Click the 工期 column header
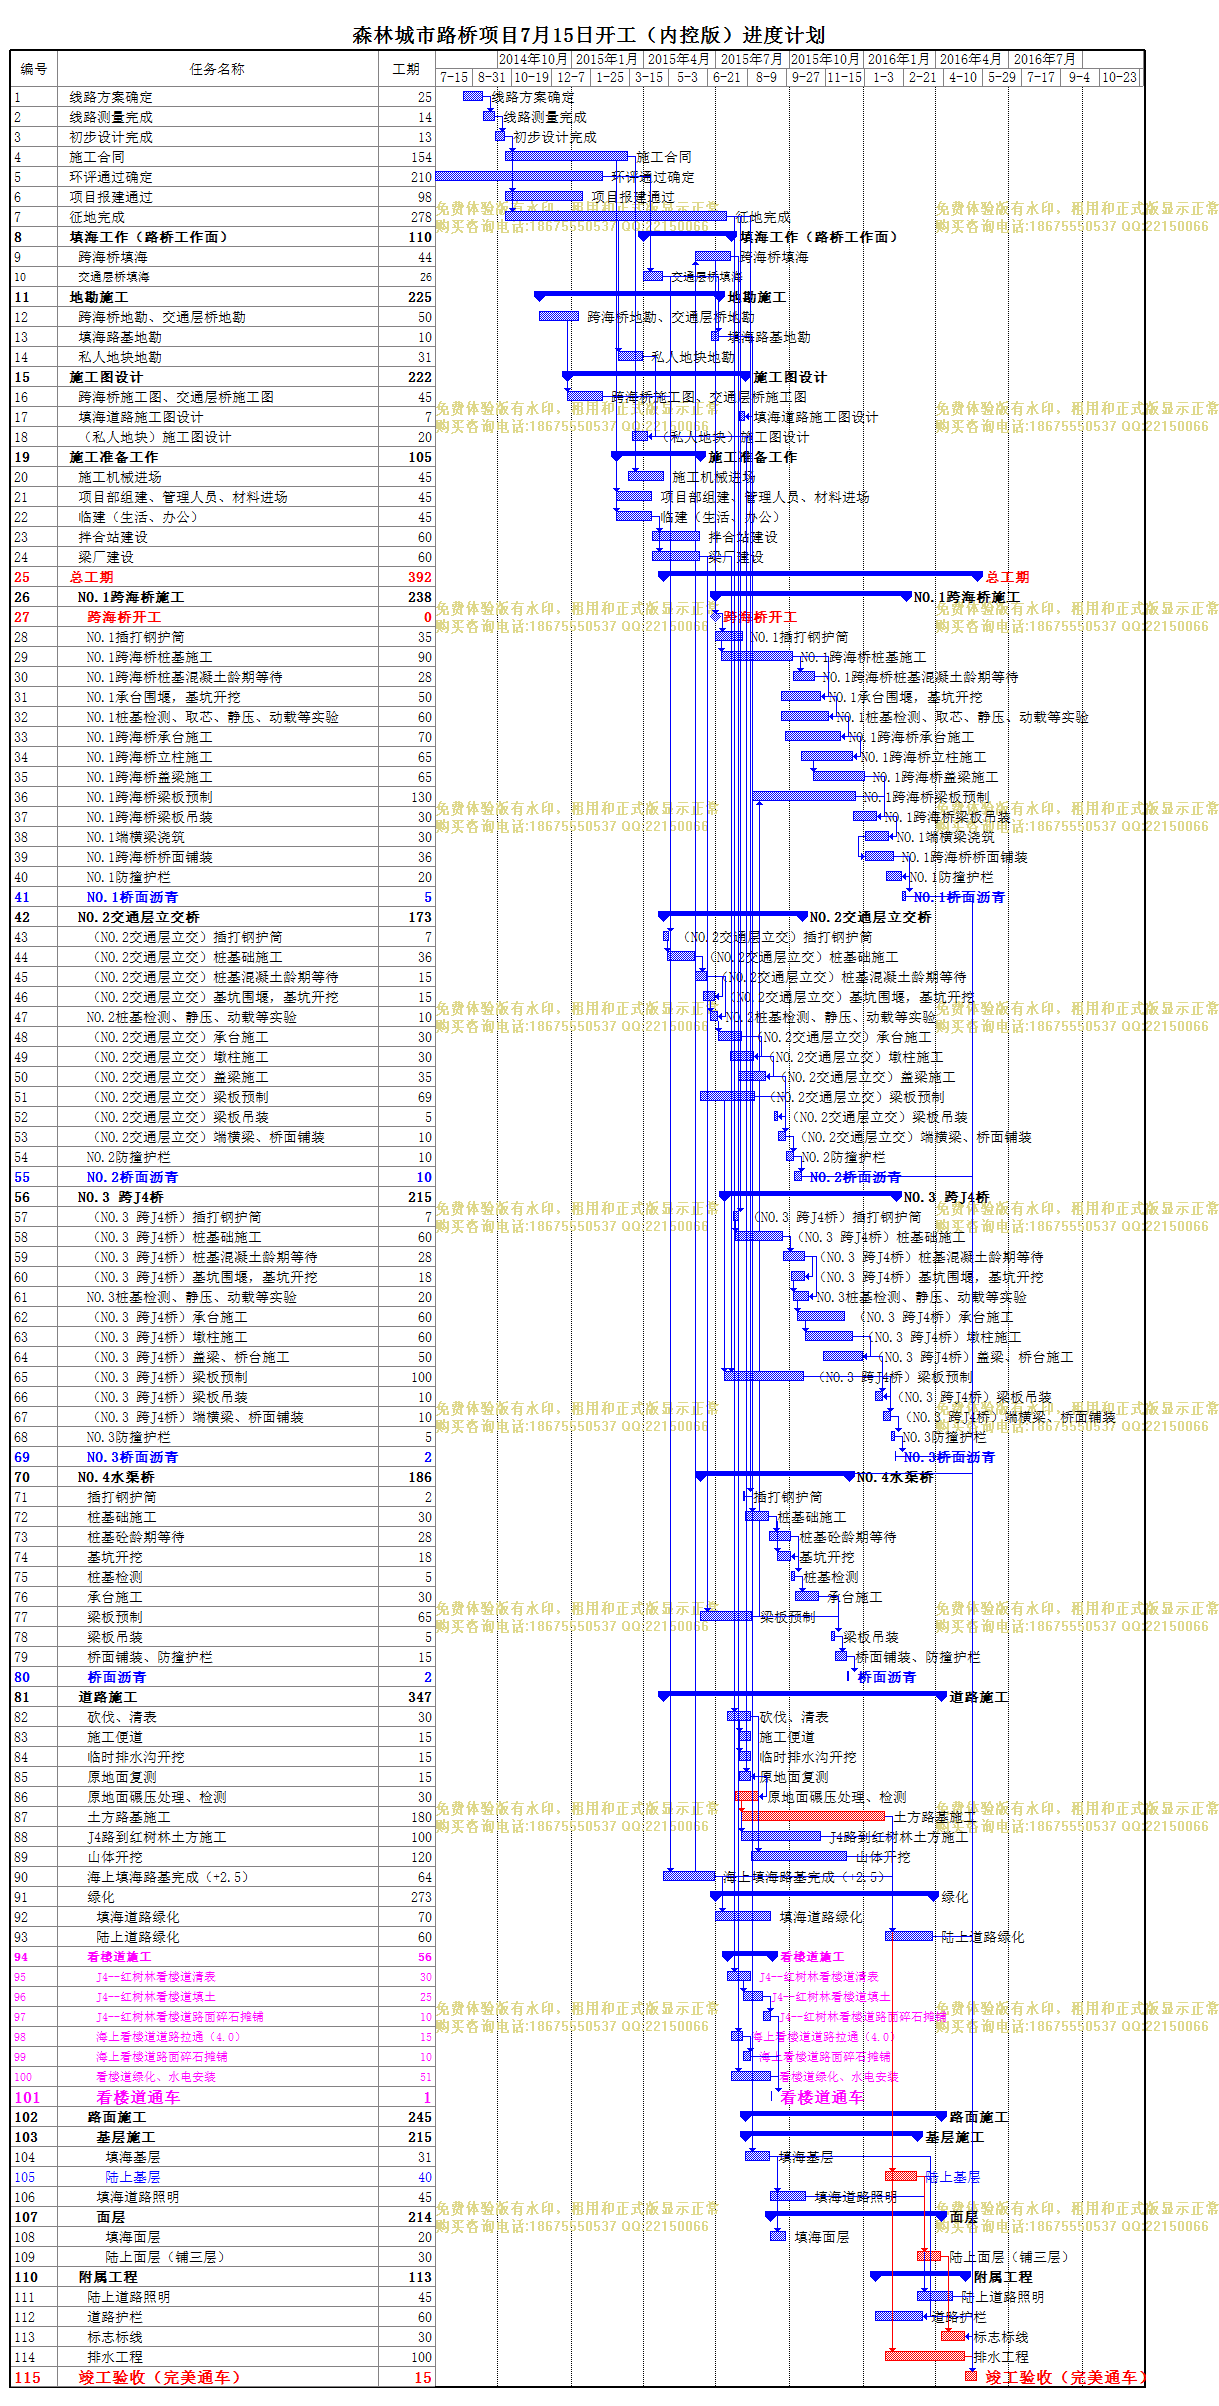The width and height of the screenshot is (1219, 2406). (x=406, y=69)
